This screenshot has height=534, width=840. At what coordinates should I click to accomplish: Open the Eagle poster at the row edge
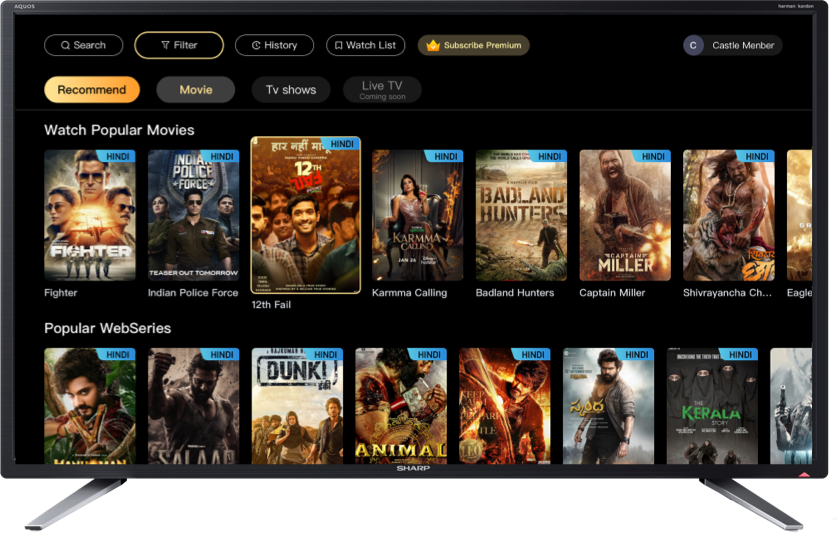tap(799, 215)
